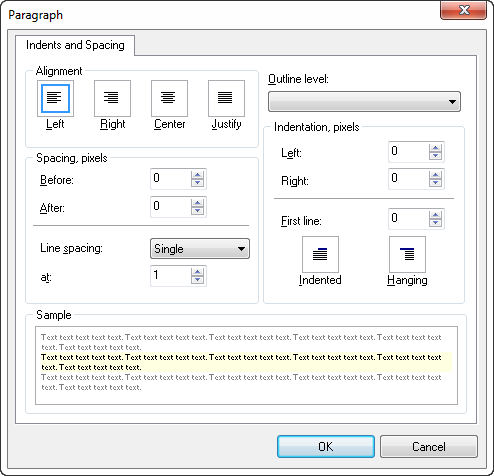Select Right alignment icon

(112, 98)
